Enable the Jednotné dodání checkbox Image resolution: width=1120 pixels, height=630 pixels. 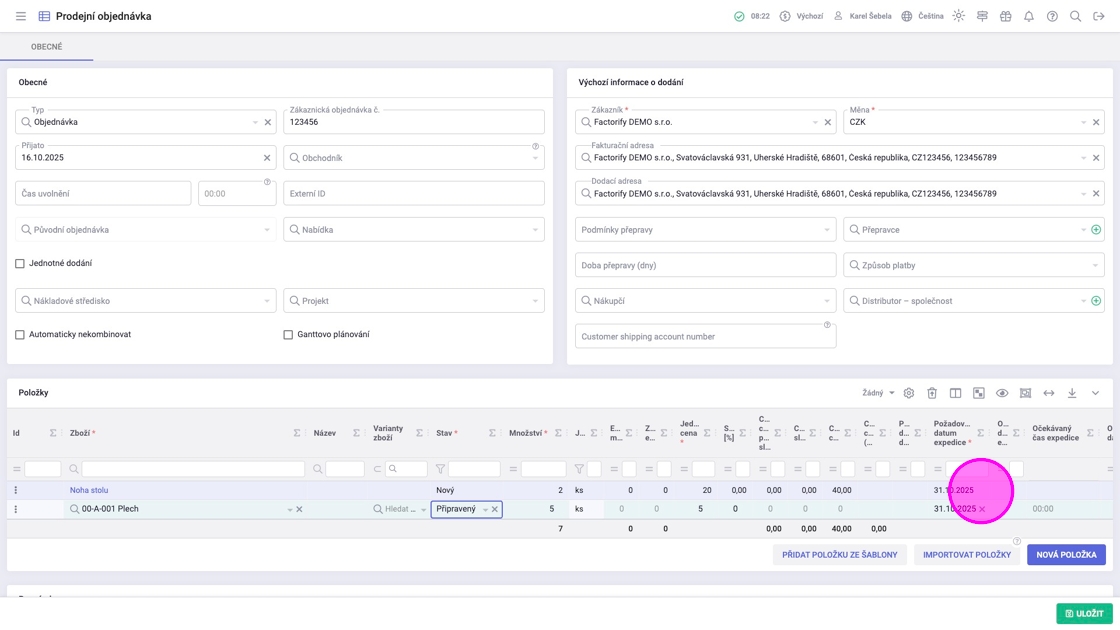[x=20, y=264]
